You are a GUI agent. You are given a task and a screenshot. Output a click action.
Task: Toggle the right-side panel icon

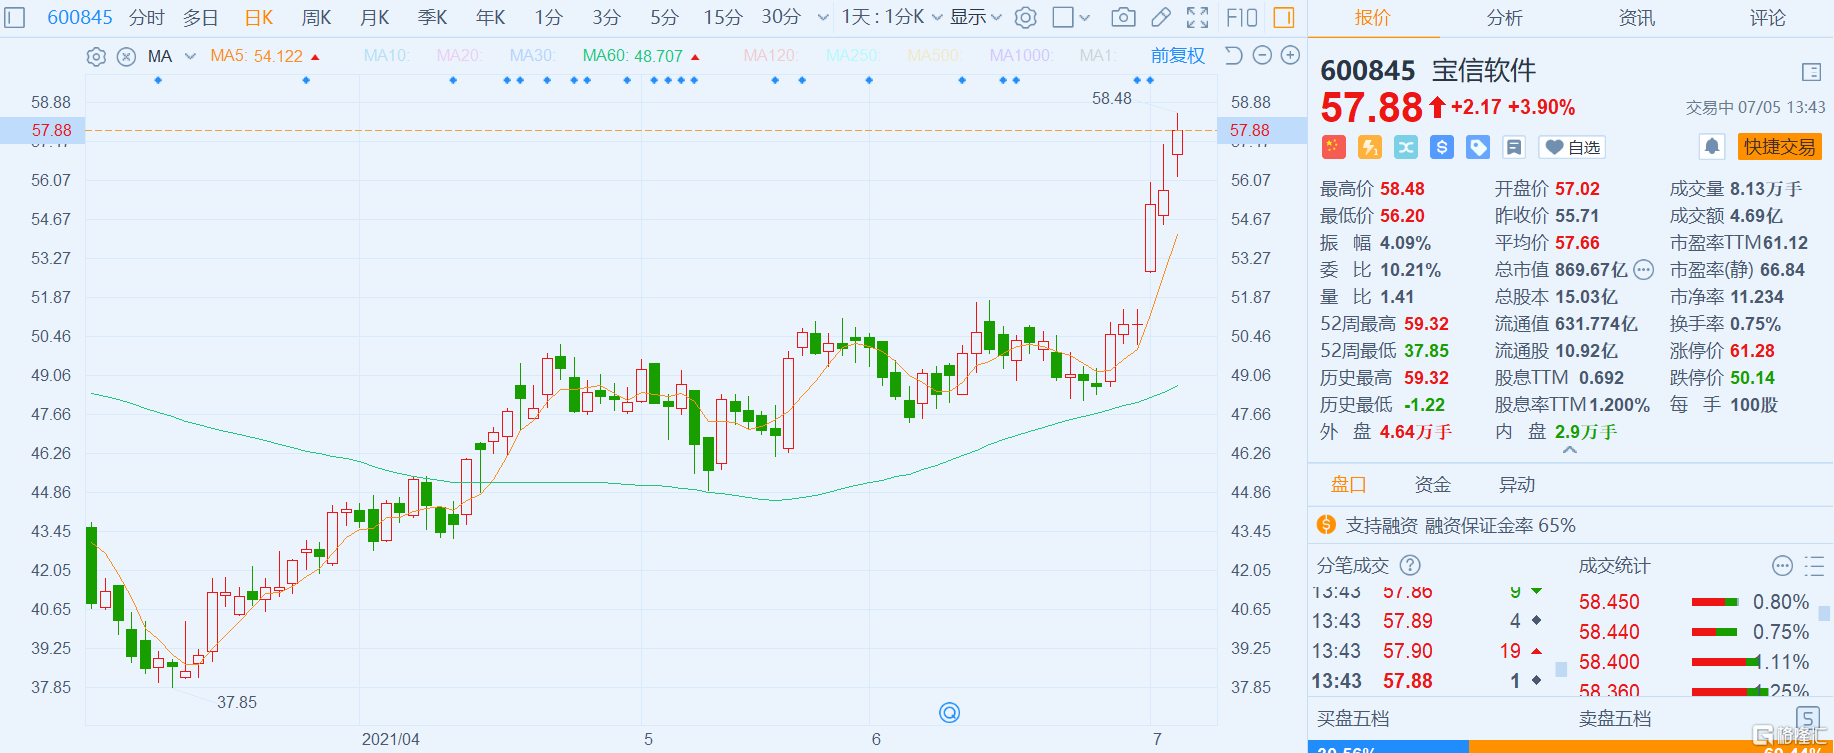point(1283,17)
